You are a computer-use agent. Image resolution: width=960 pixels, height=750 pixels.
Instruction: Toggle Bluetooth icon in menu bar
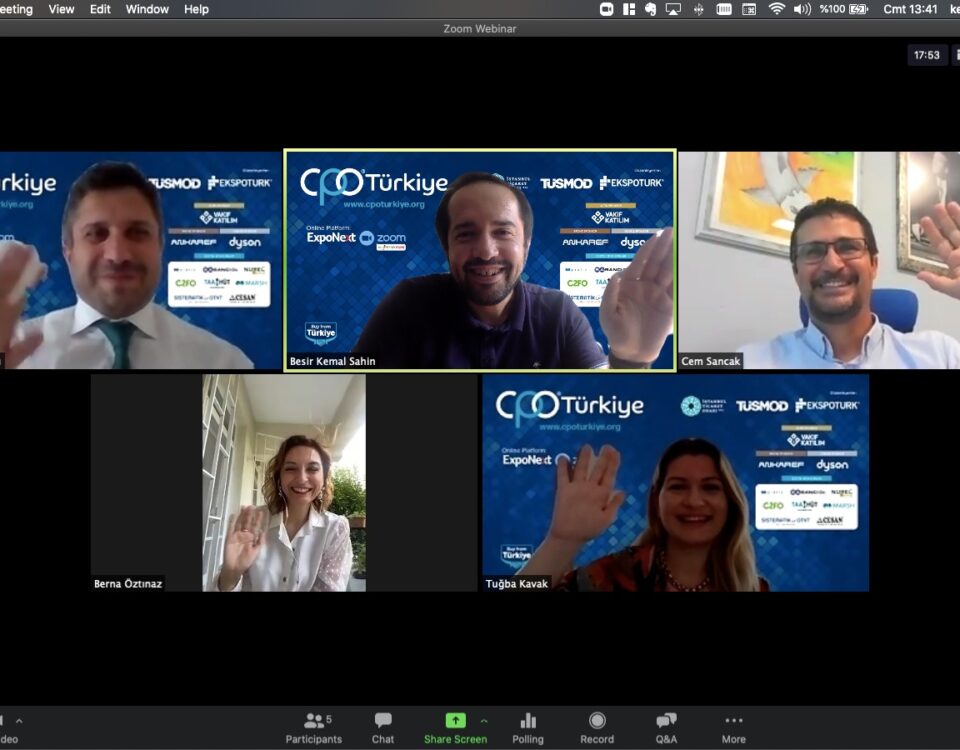(698, 9)
